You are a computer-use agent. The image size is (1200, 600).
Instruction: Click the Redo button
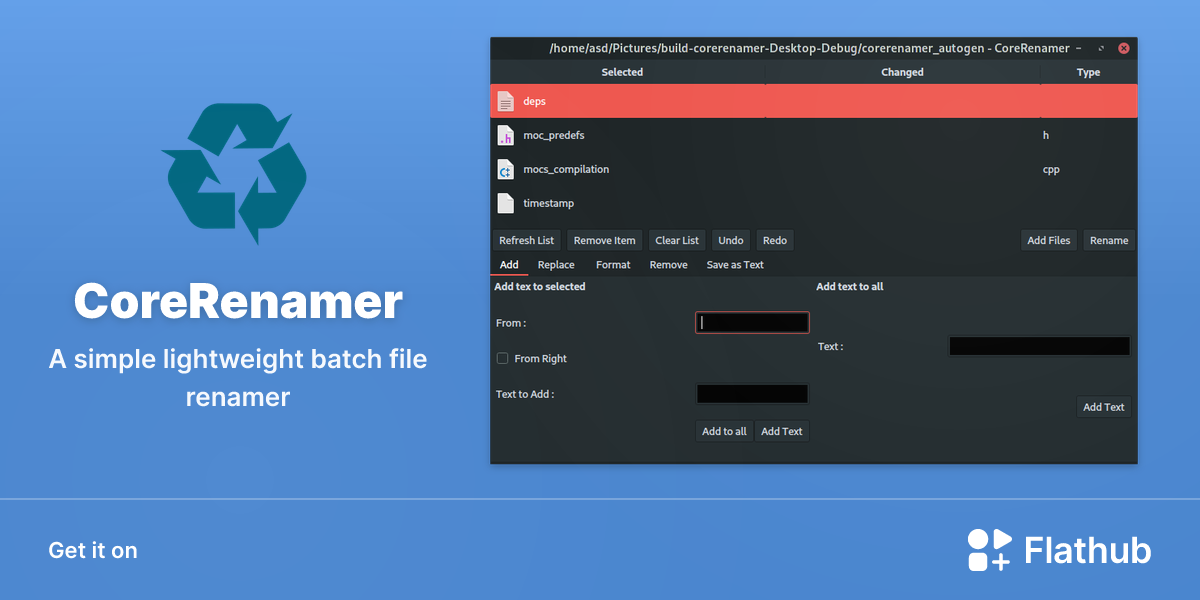pyautogui.click(x=775, y=240)
